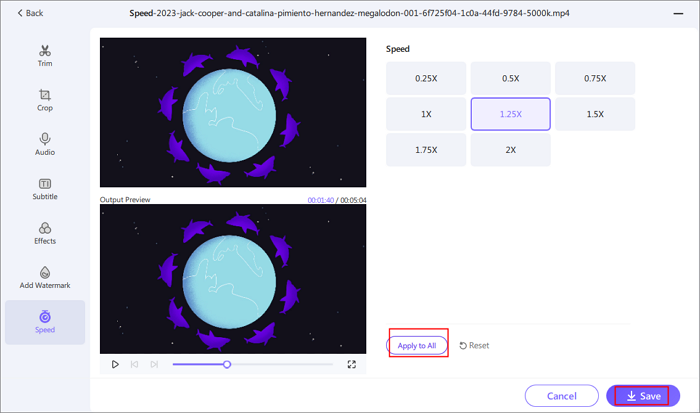Open the Effects panel

click(x=45, y=233)
